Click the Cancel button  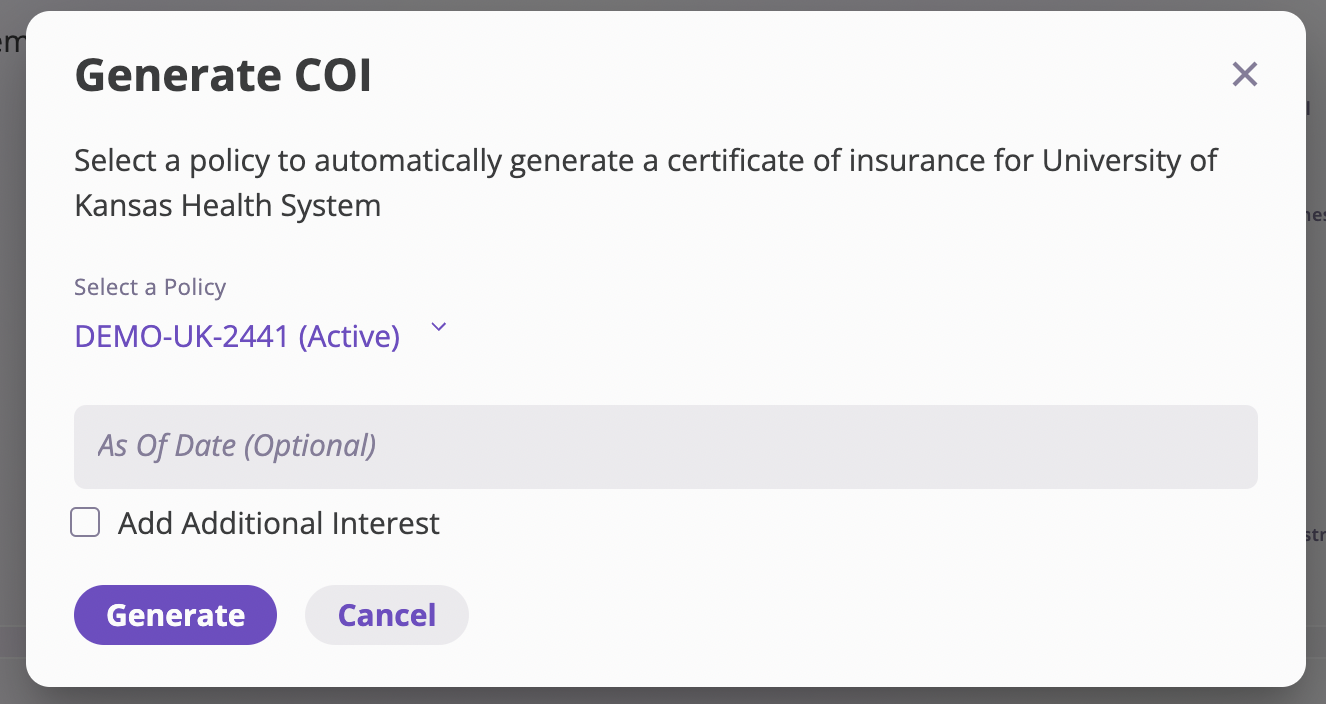386,614
